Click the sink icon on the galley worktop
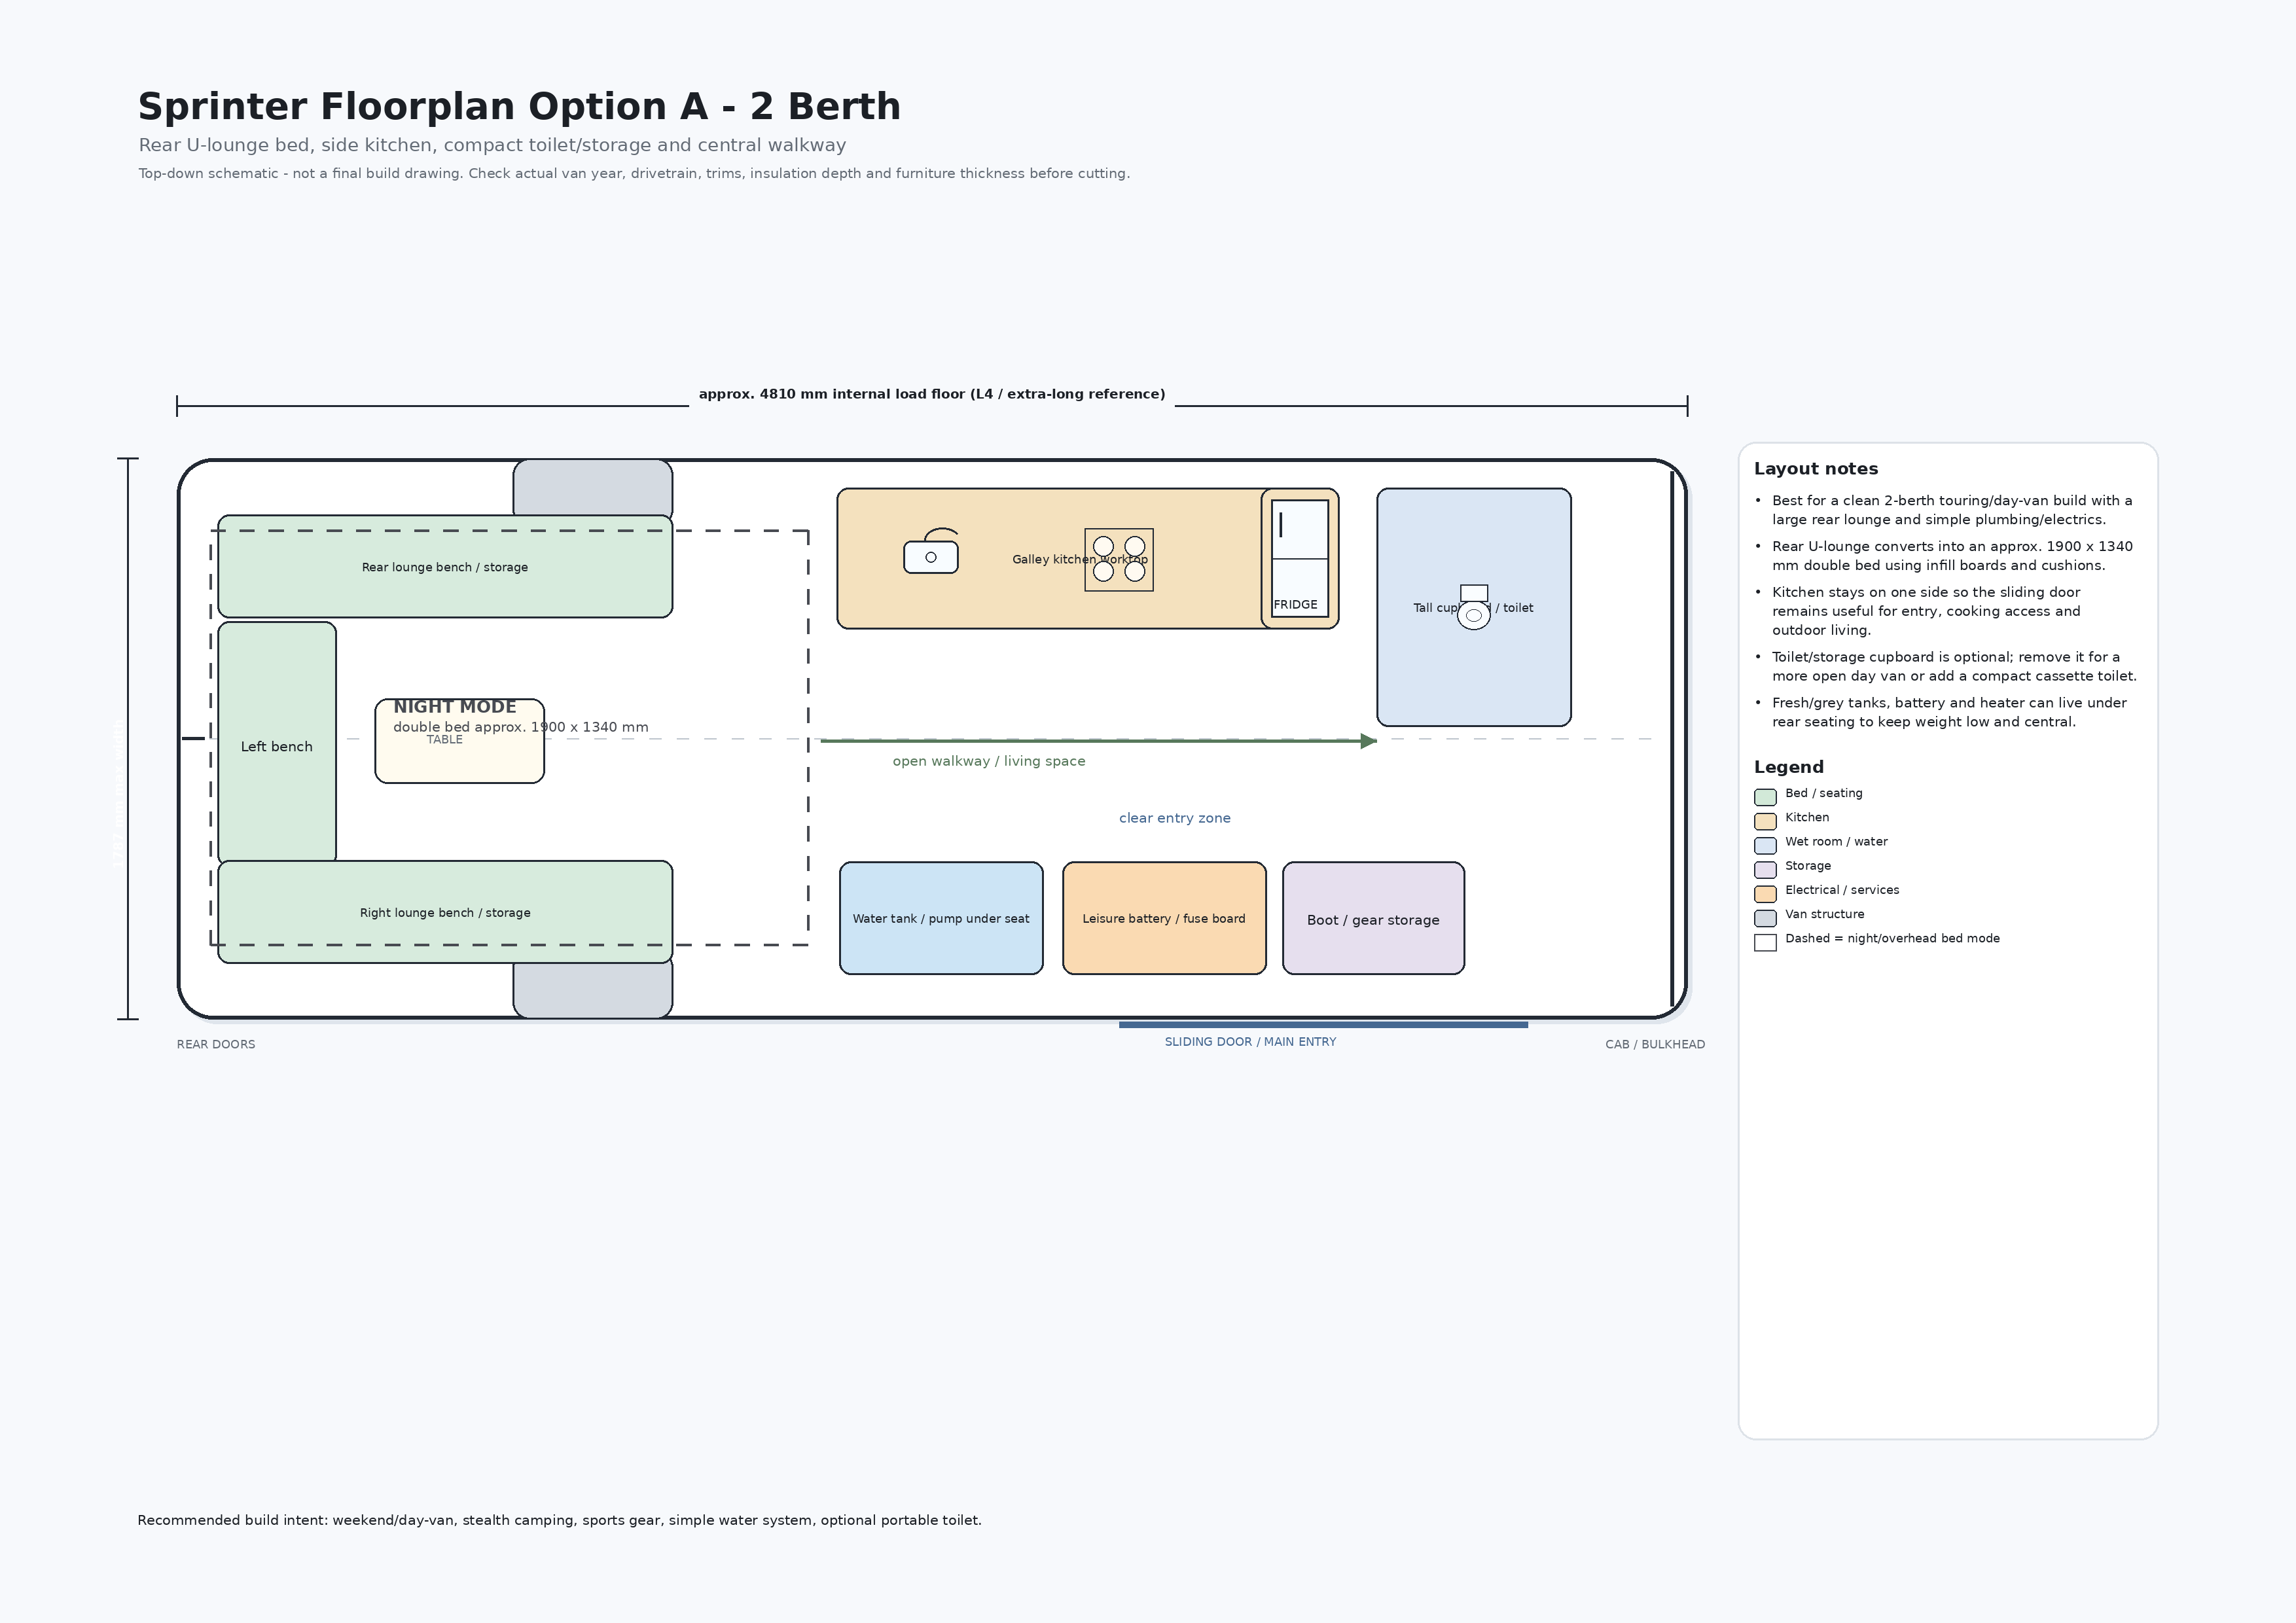 (x=931, y=551)
